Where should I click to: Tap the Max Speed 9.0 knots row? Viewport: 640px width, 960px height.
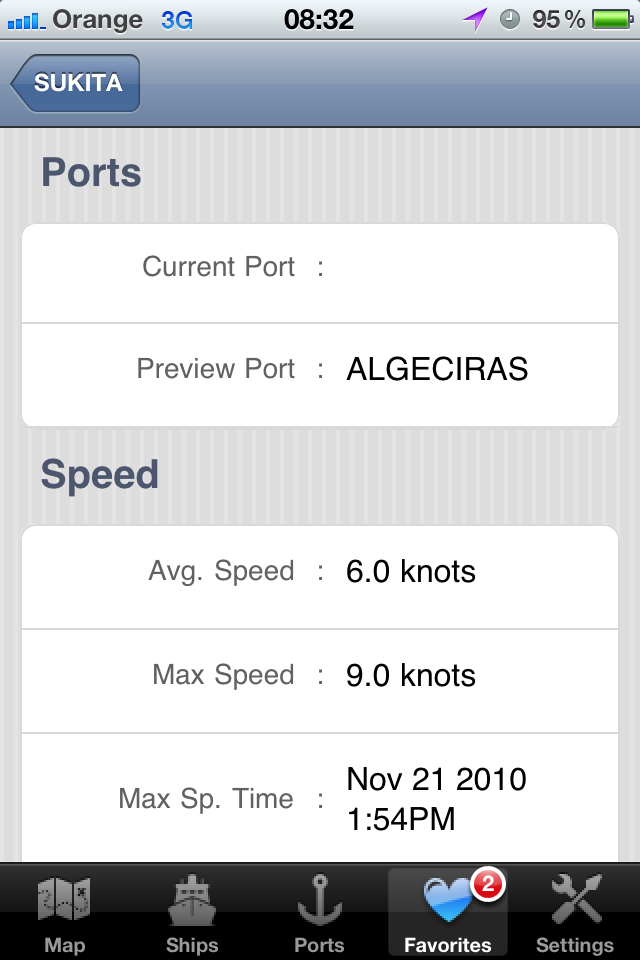click(320, 676)
